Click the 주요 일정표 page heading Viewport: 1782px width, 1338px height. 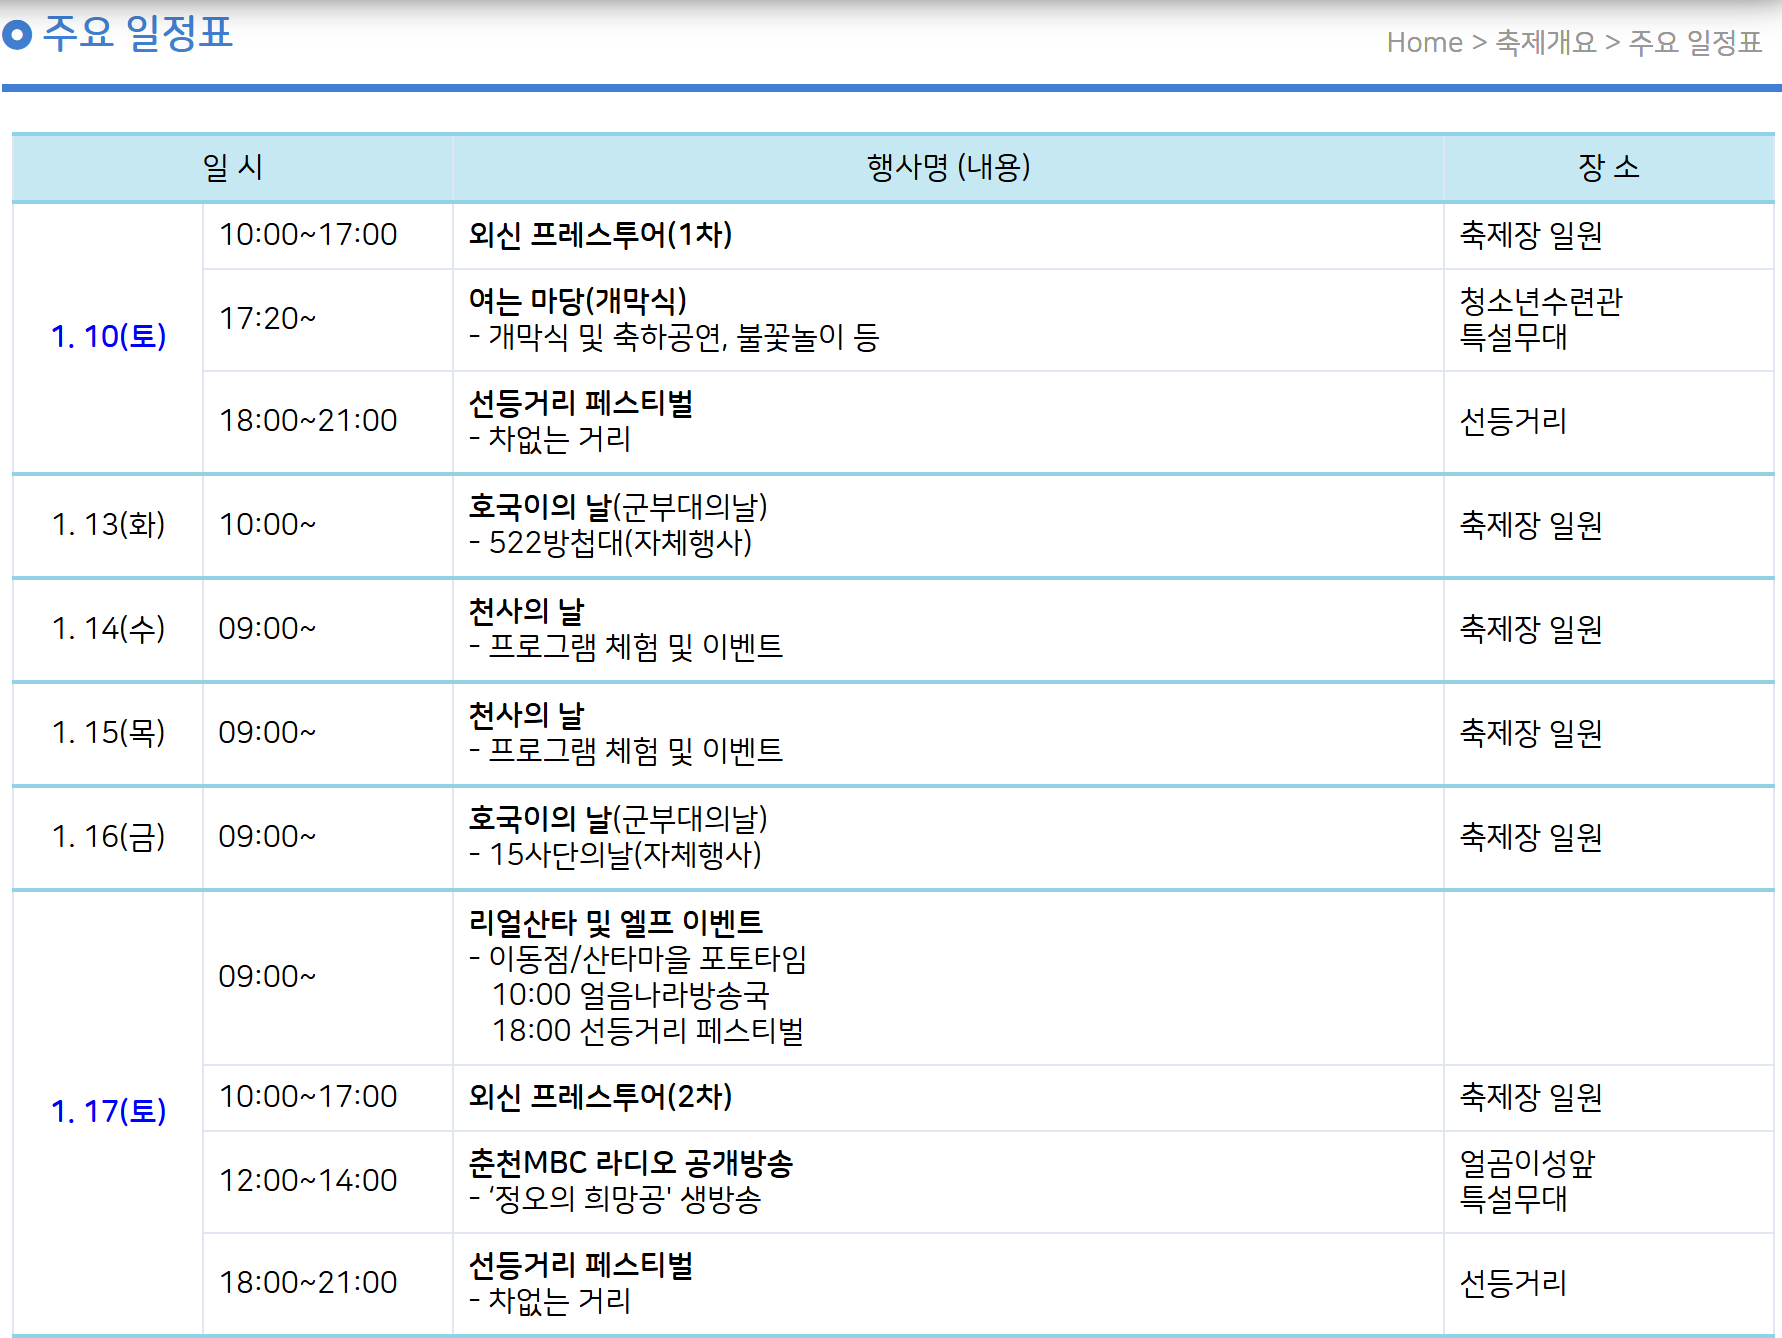pyautogui.click(x=138, y=34)
